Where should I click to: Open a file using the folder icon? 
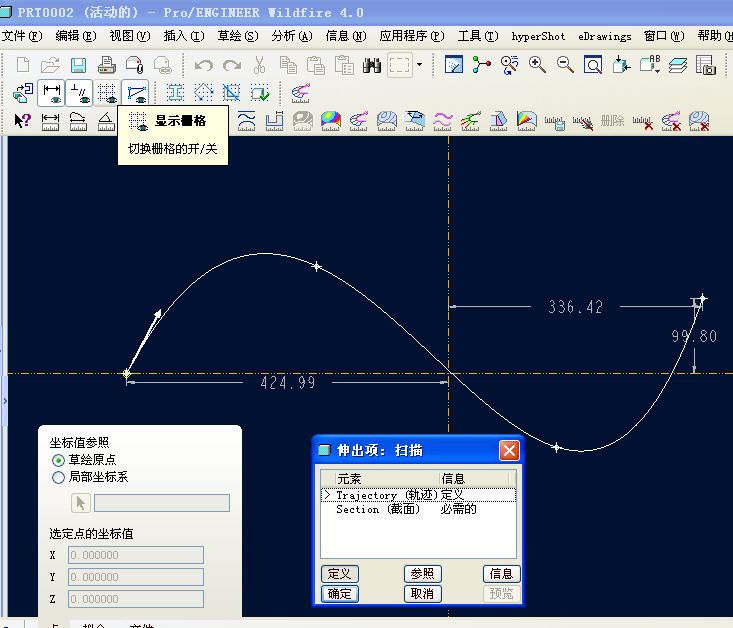[50, 65]
